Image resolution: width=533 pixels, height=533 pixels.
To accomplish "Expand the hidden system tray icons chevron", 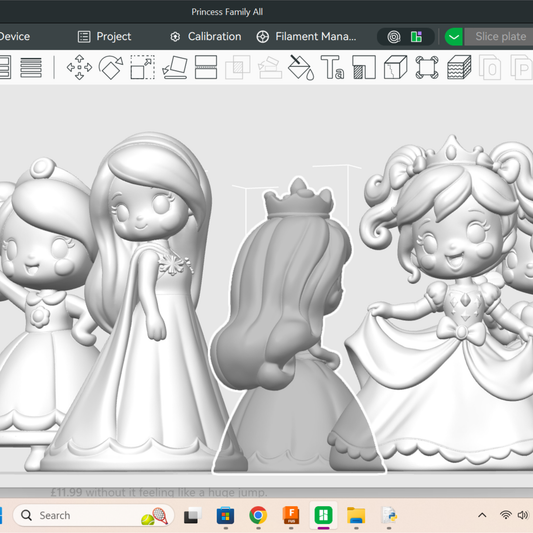I will point(482,515).
